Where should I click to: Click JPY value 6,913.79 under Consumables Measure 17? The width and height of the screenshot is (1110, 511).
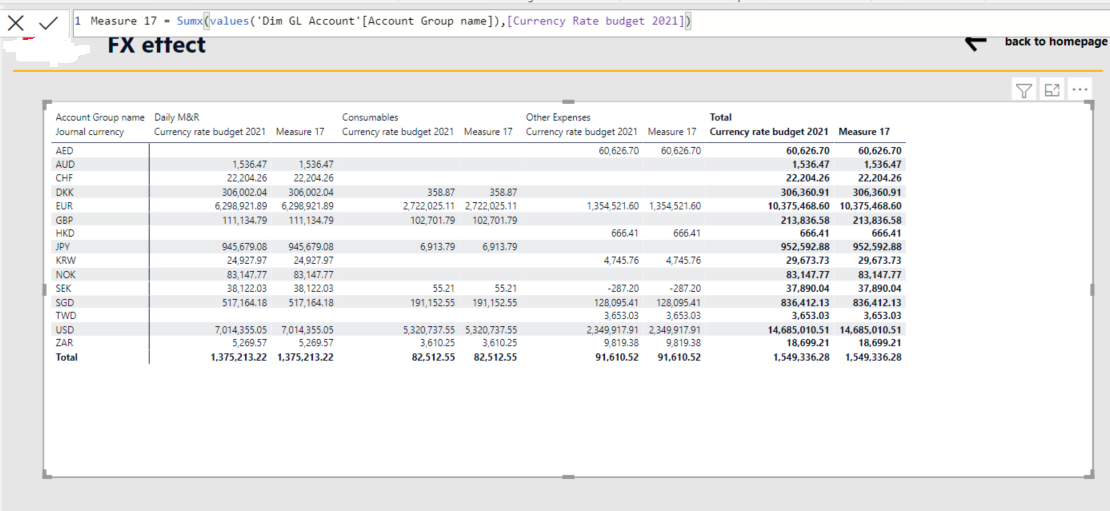point(500,247)
